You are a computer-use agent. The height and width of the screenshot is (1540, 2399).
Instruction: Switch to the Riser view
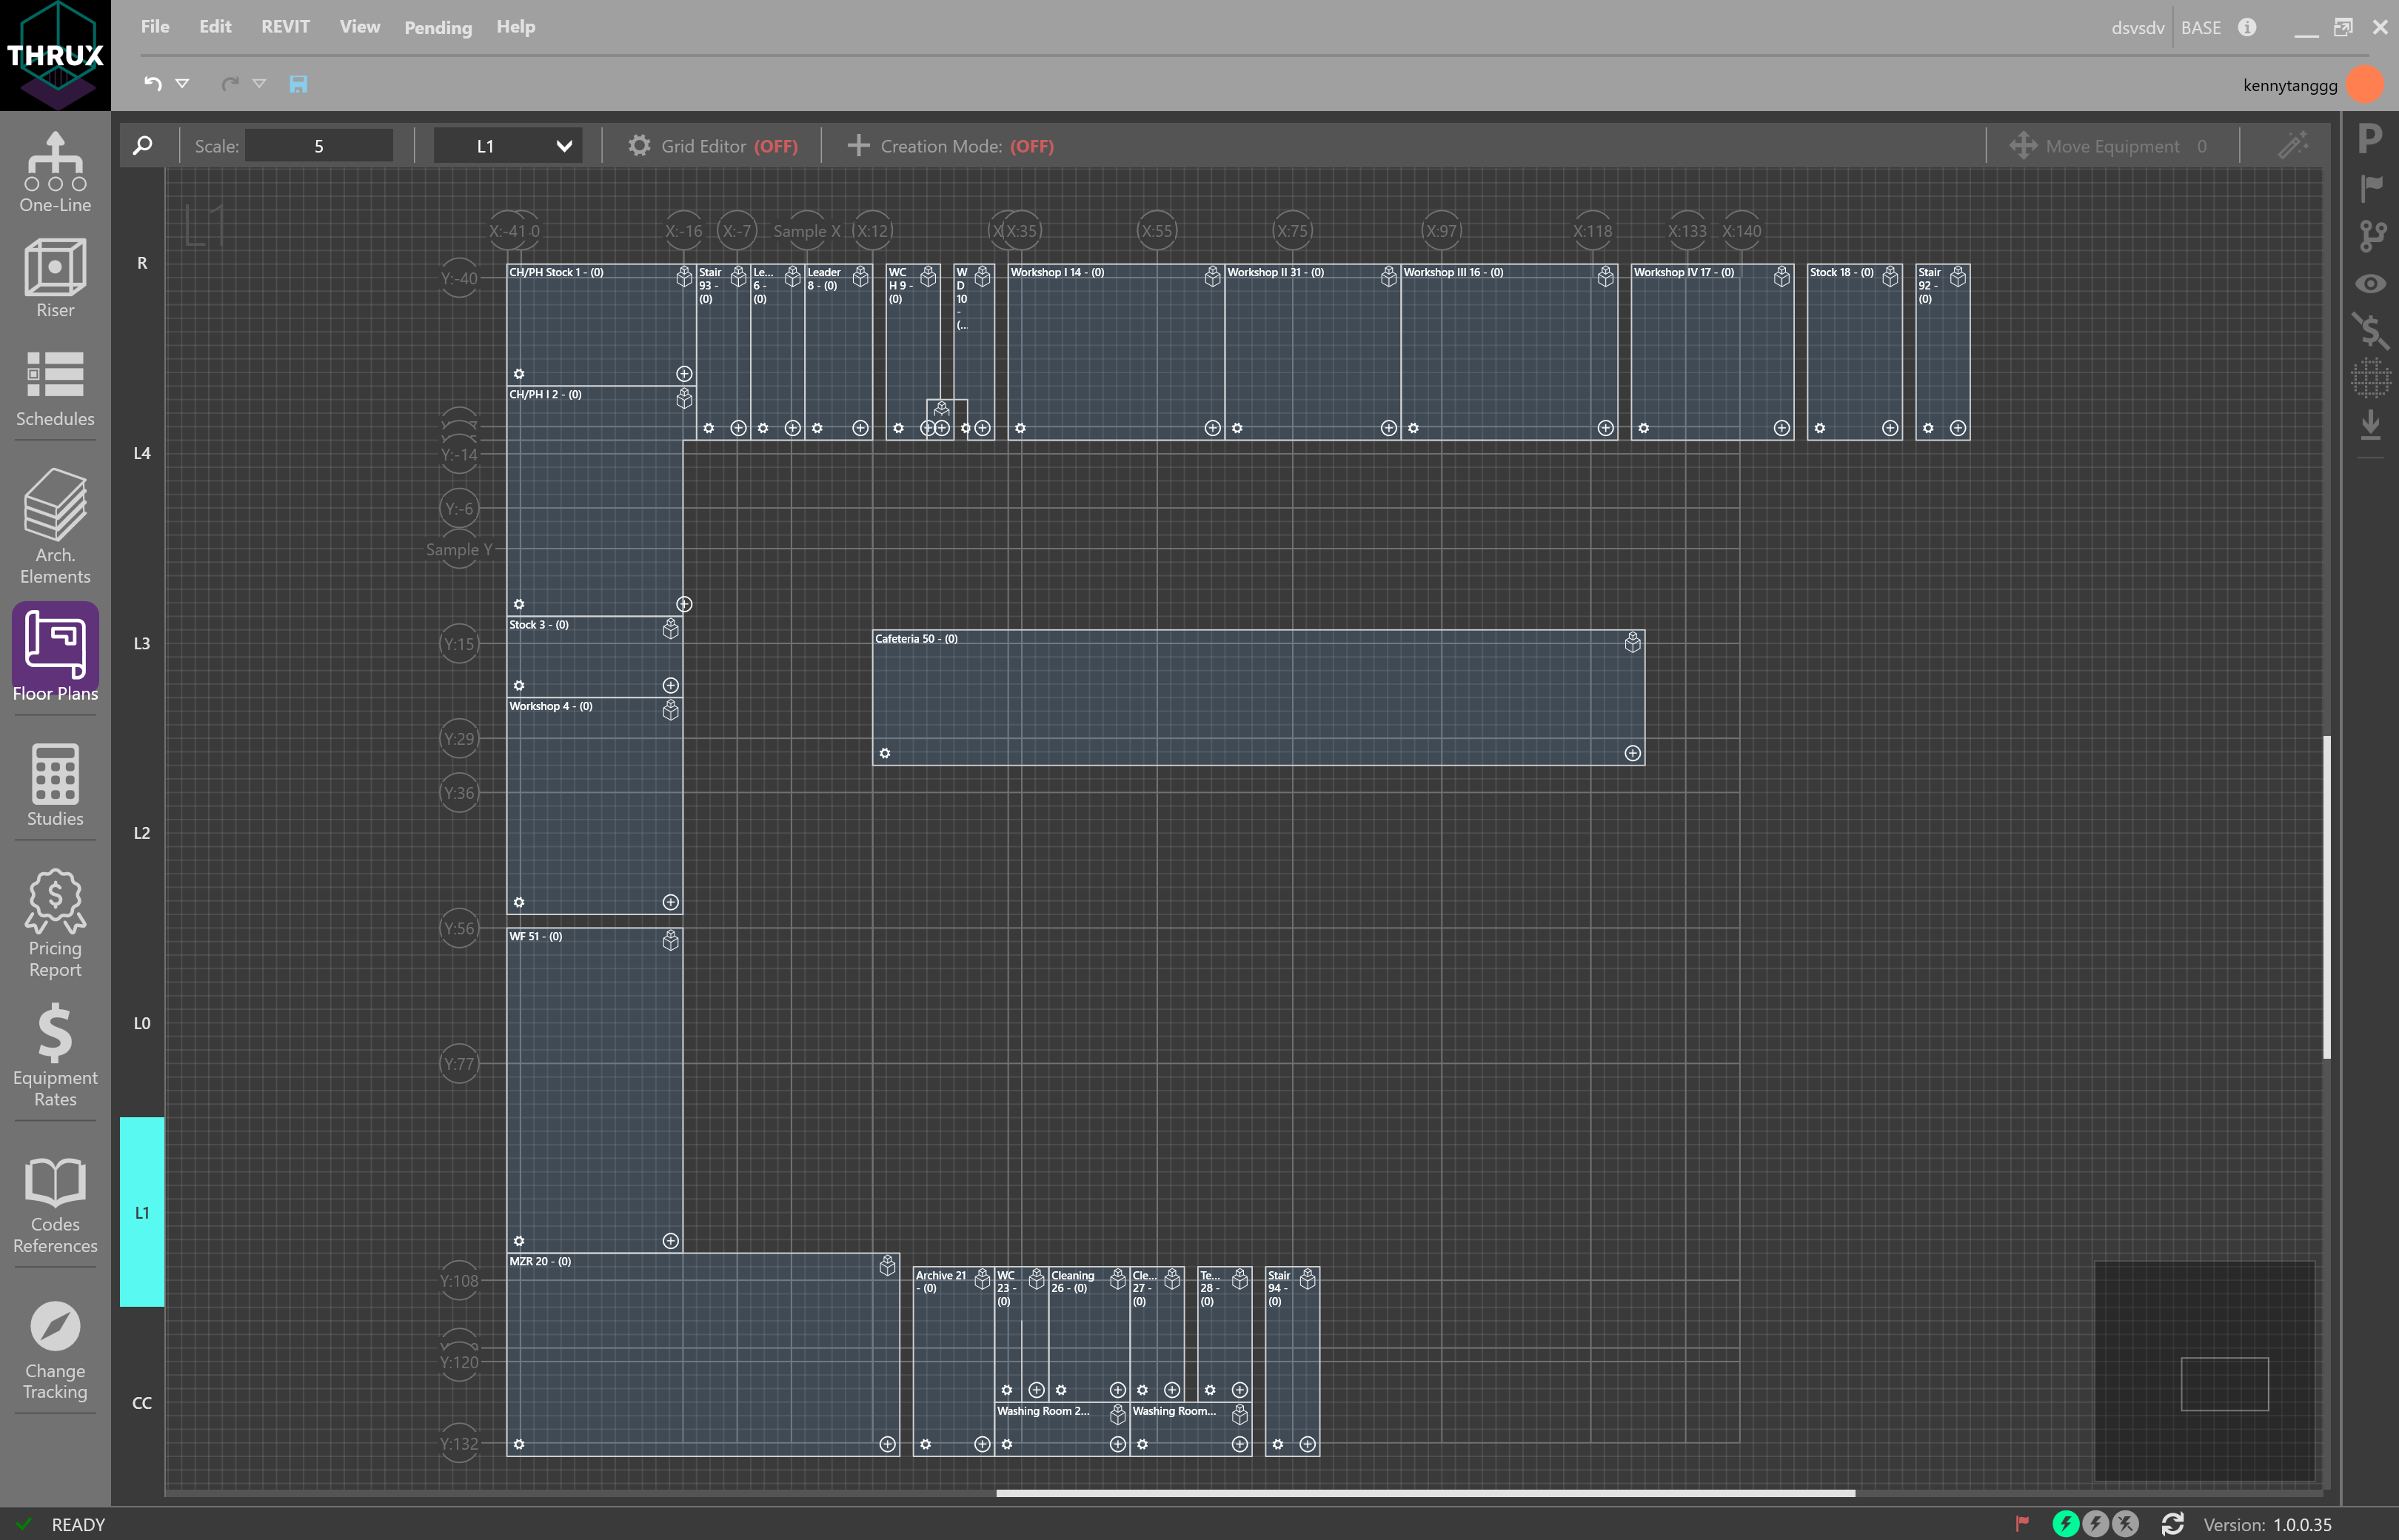click(55, 280)
